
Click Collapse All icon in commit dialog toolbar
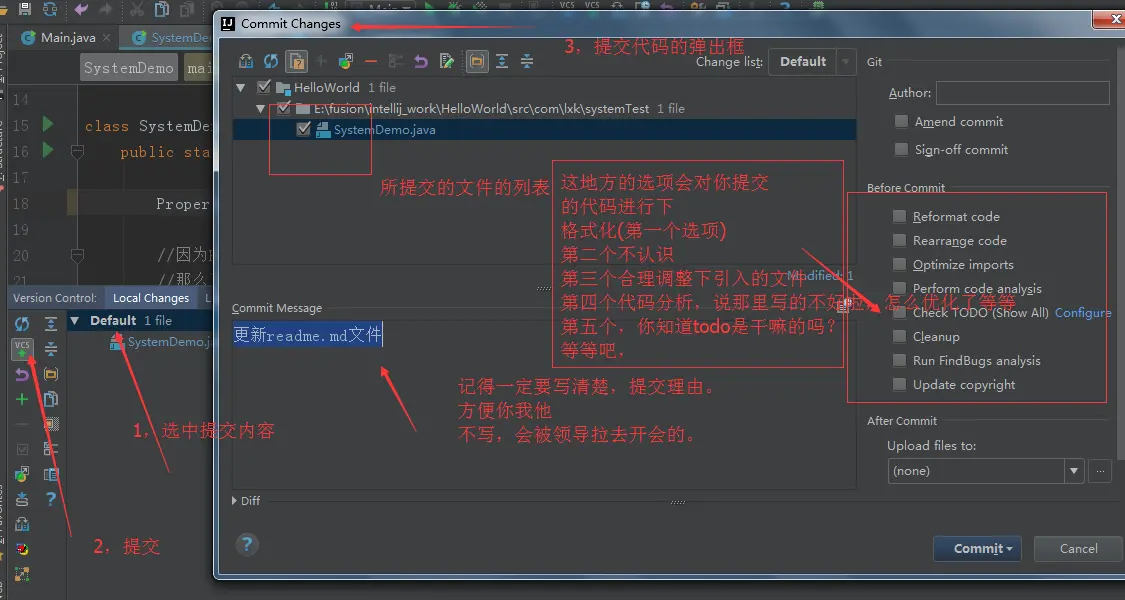tap(527, 62)
